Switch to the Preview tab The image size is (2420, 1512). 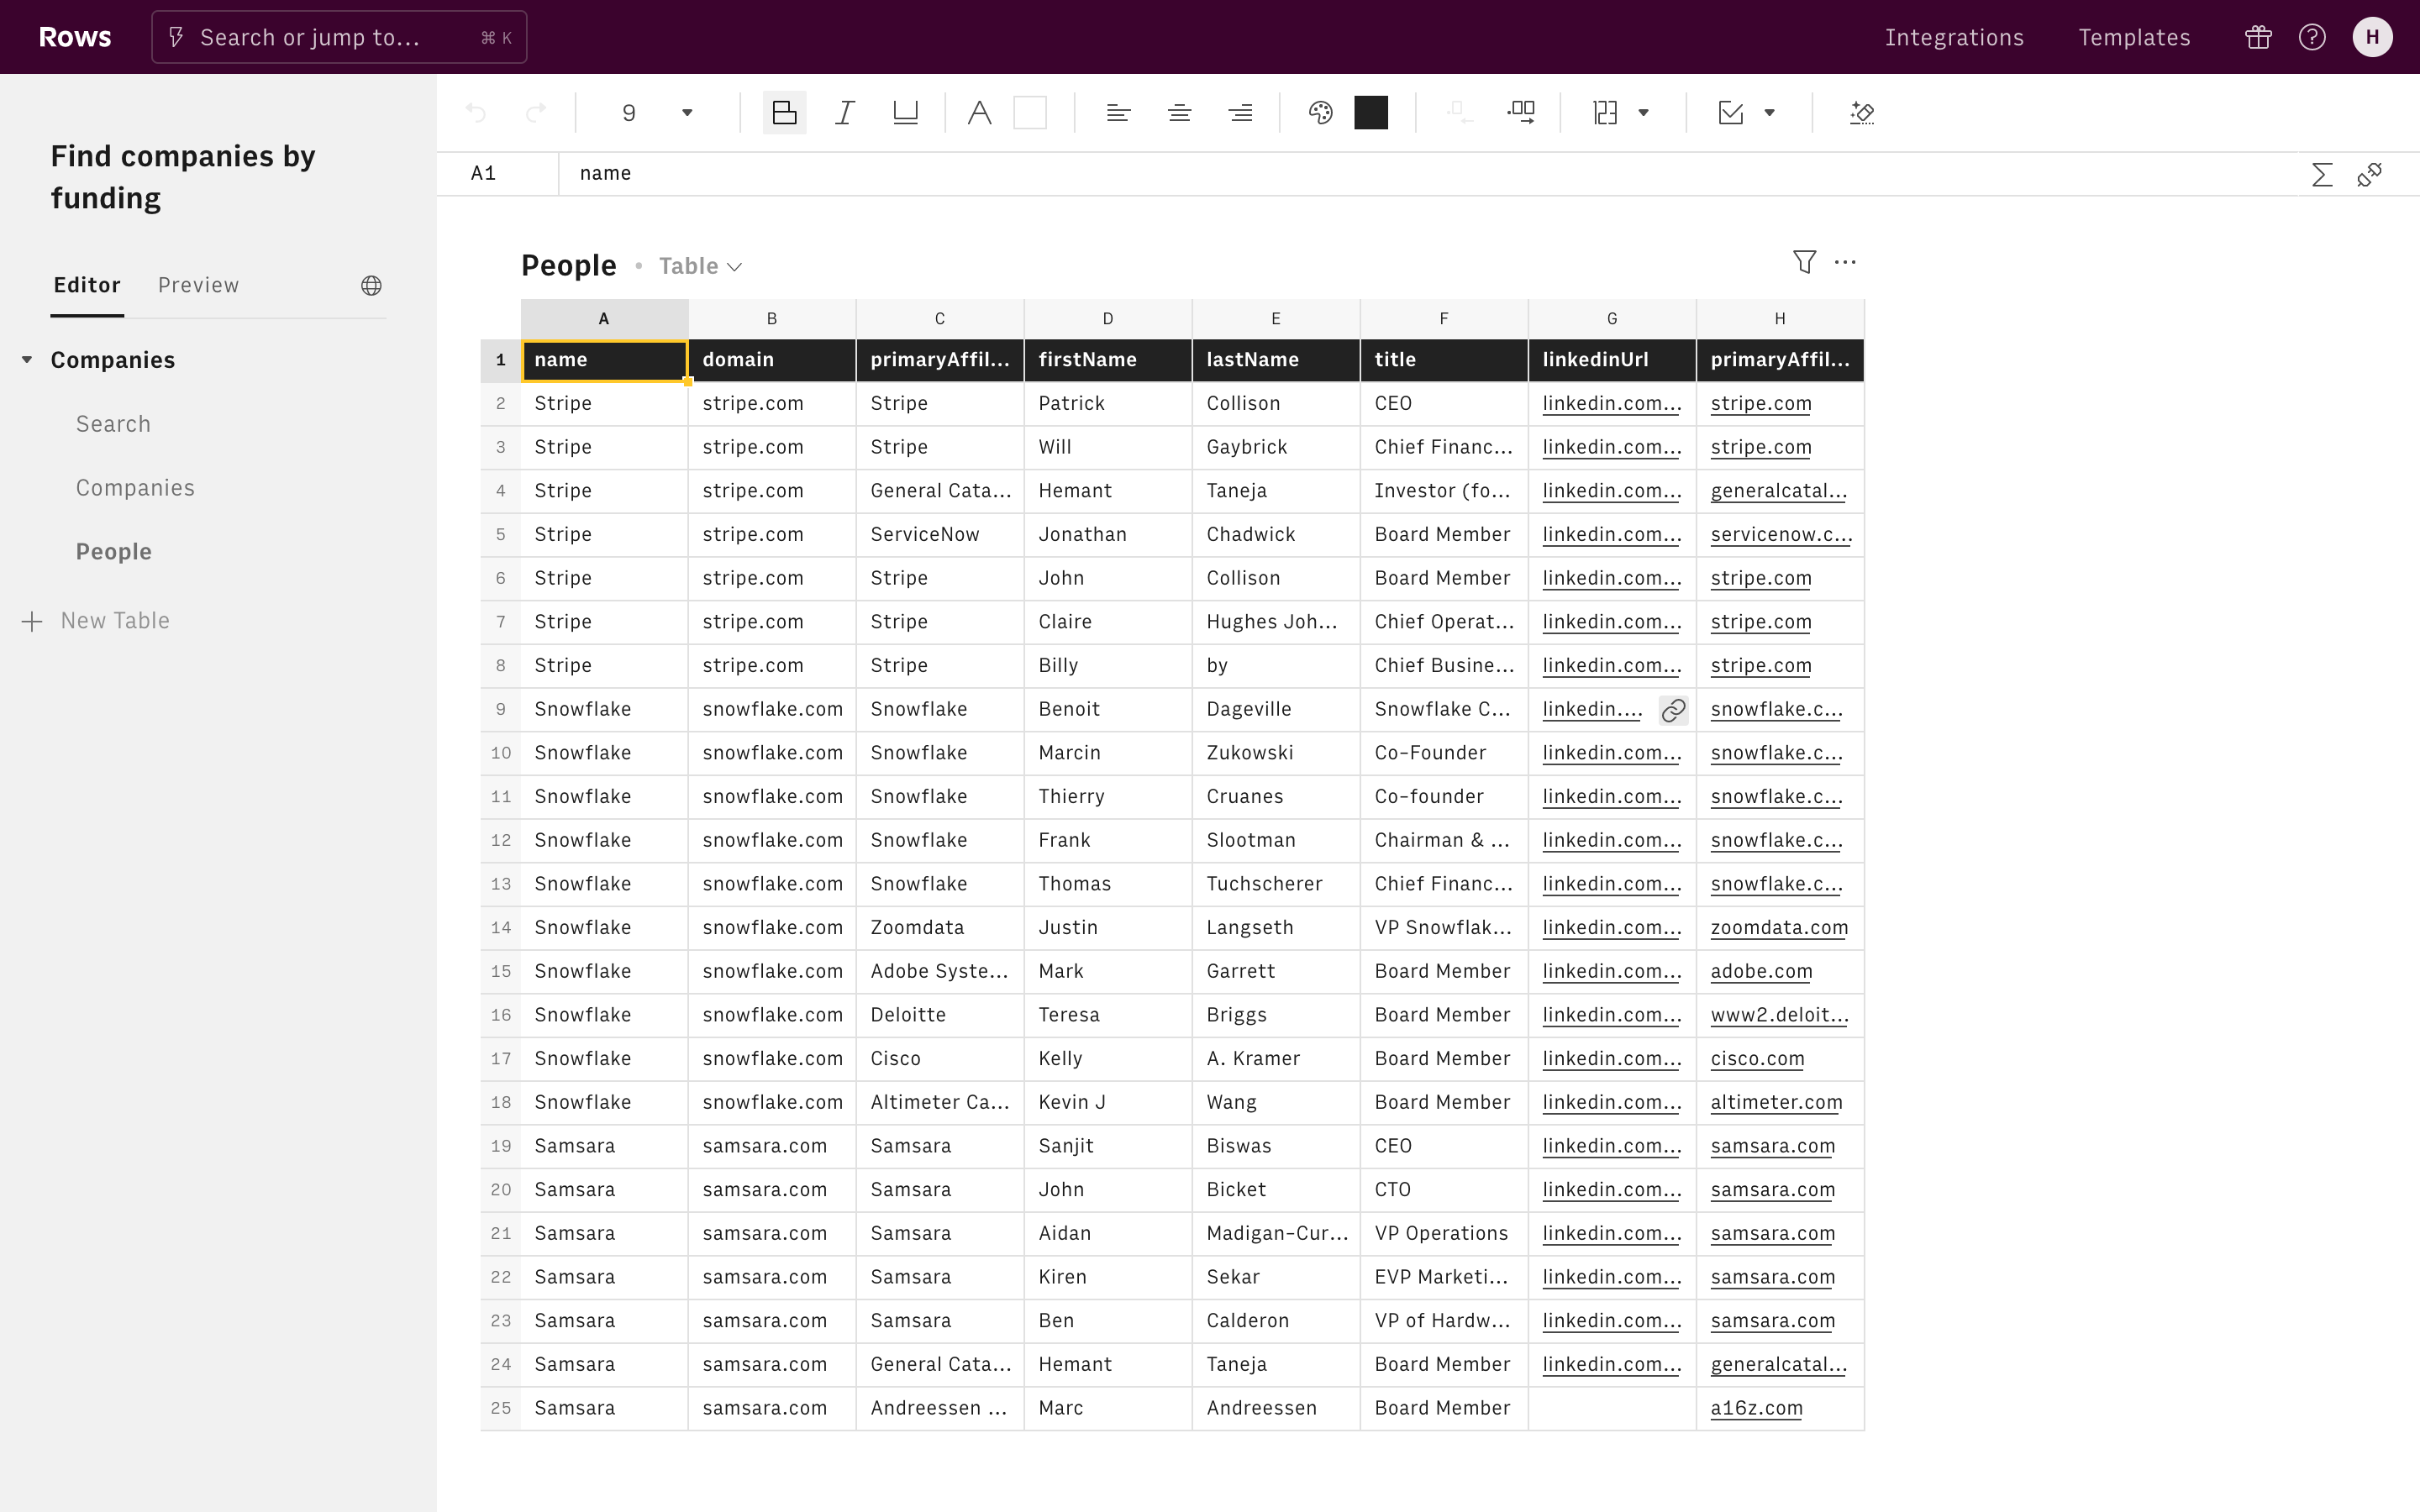click(x=198, y=285)
